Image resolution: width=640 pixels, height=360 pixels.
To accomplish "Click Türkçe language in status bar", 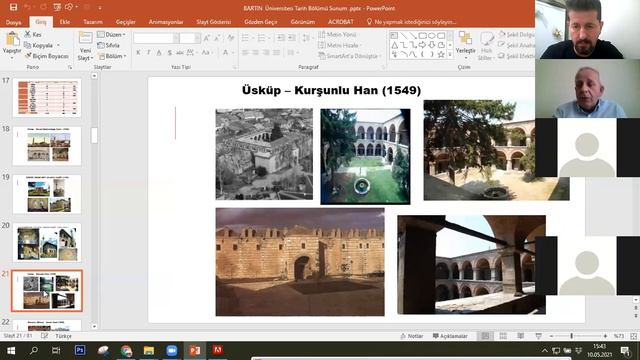I will coord(64,336).
